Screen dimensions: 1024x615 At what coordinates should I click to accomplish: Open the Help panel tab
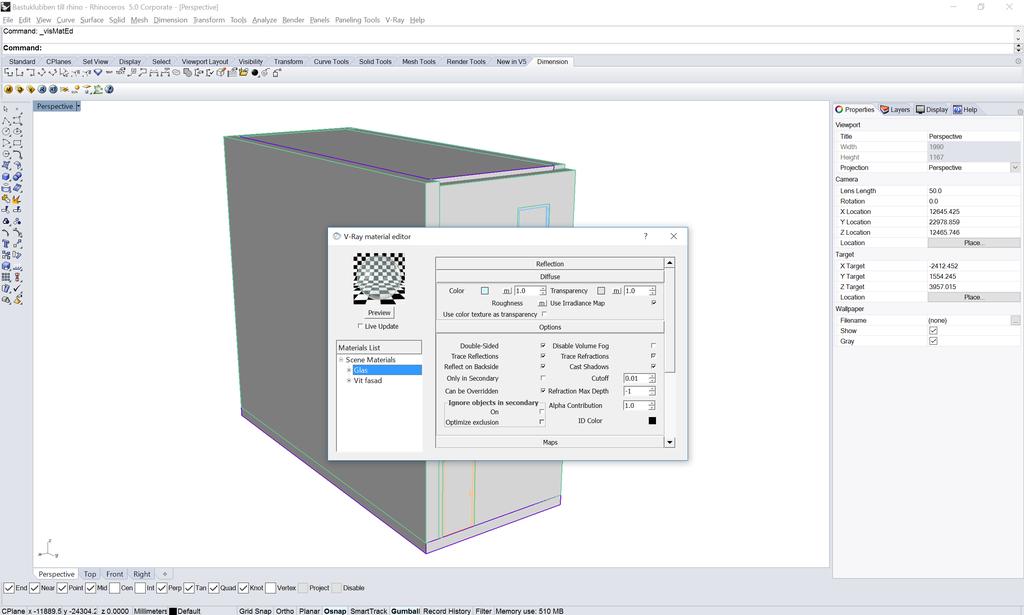pos(965,110)
